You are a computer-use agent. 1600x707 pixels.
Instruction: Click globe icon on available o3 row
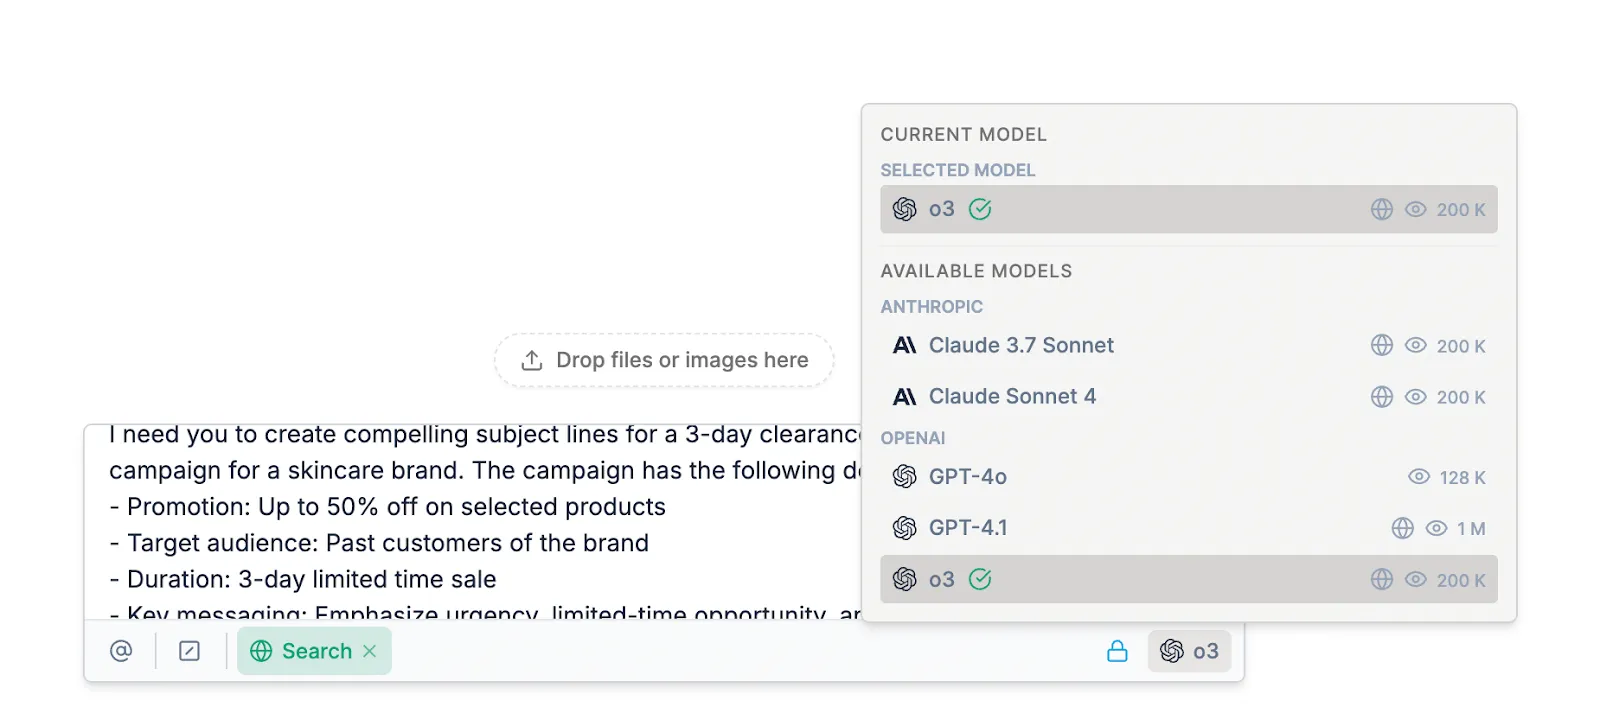pyautogui.click(x=1382, y=579)
